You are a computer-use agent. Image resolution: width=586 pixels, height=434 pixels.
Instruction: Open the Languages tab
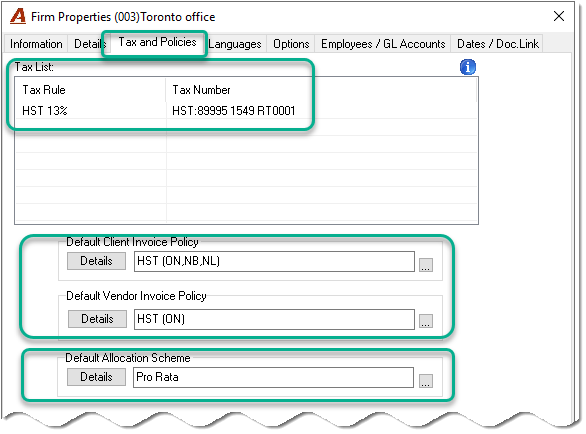(235, 44)
